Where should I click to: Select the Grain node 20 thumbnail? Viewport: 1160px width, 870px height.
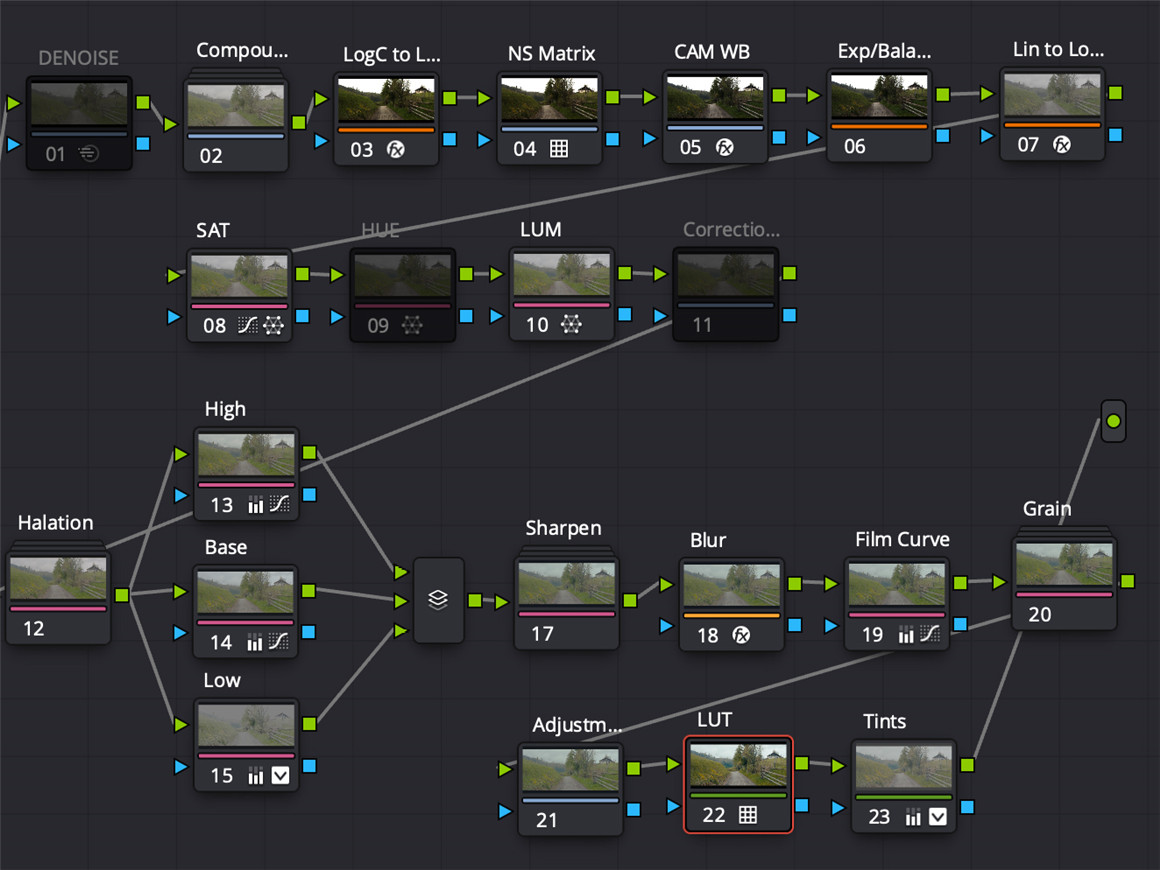1064,565
